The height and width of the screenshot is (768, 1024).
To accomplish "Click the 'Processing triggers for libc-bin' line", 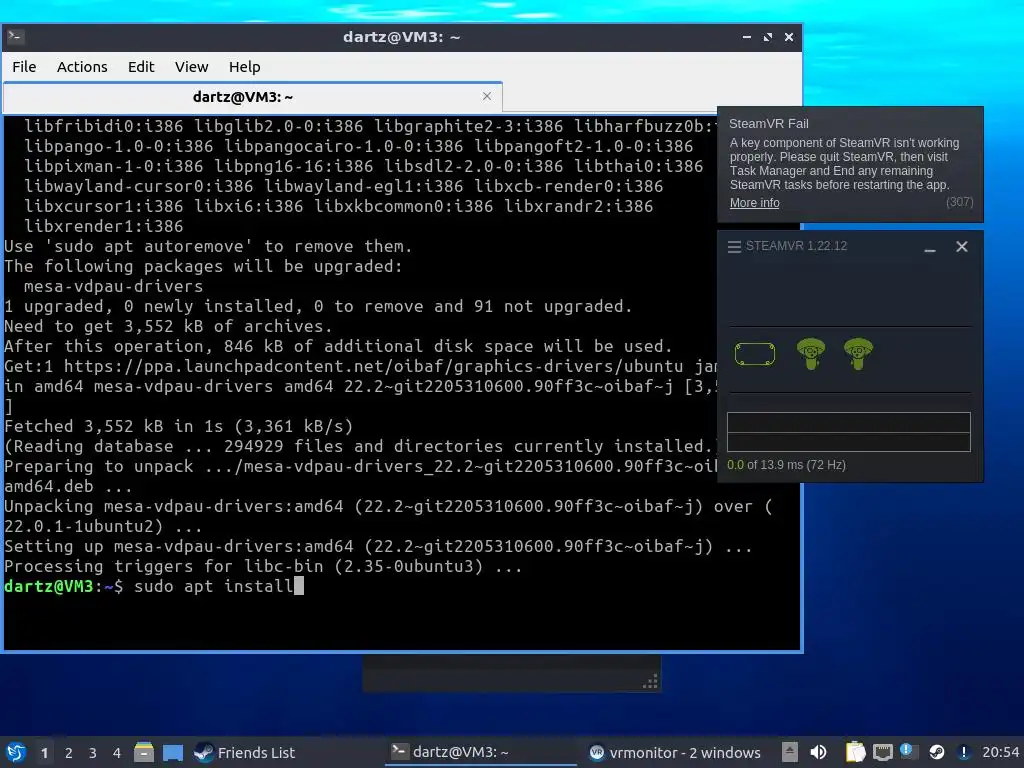I will (263, 566).
